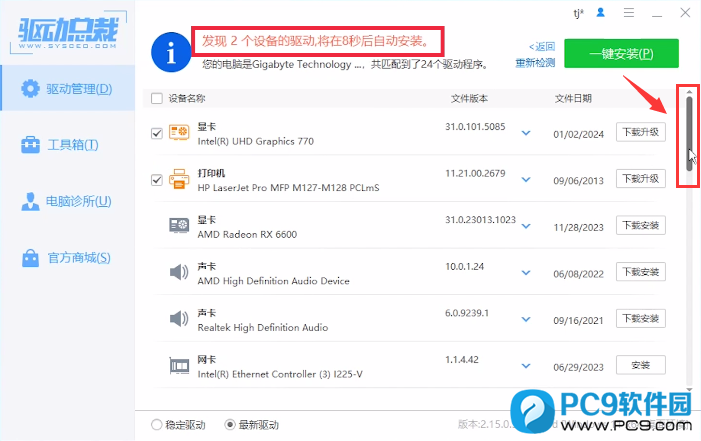Image resolution: width=701 pixels, height=441 pixels.
Task: Click date text 11/28/2023
Action: click(579, 228)
